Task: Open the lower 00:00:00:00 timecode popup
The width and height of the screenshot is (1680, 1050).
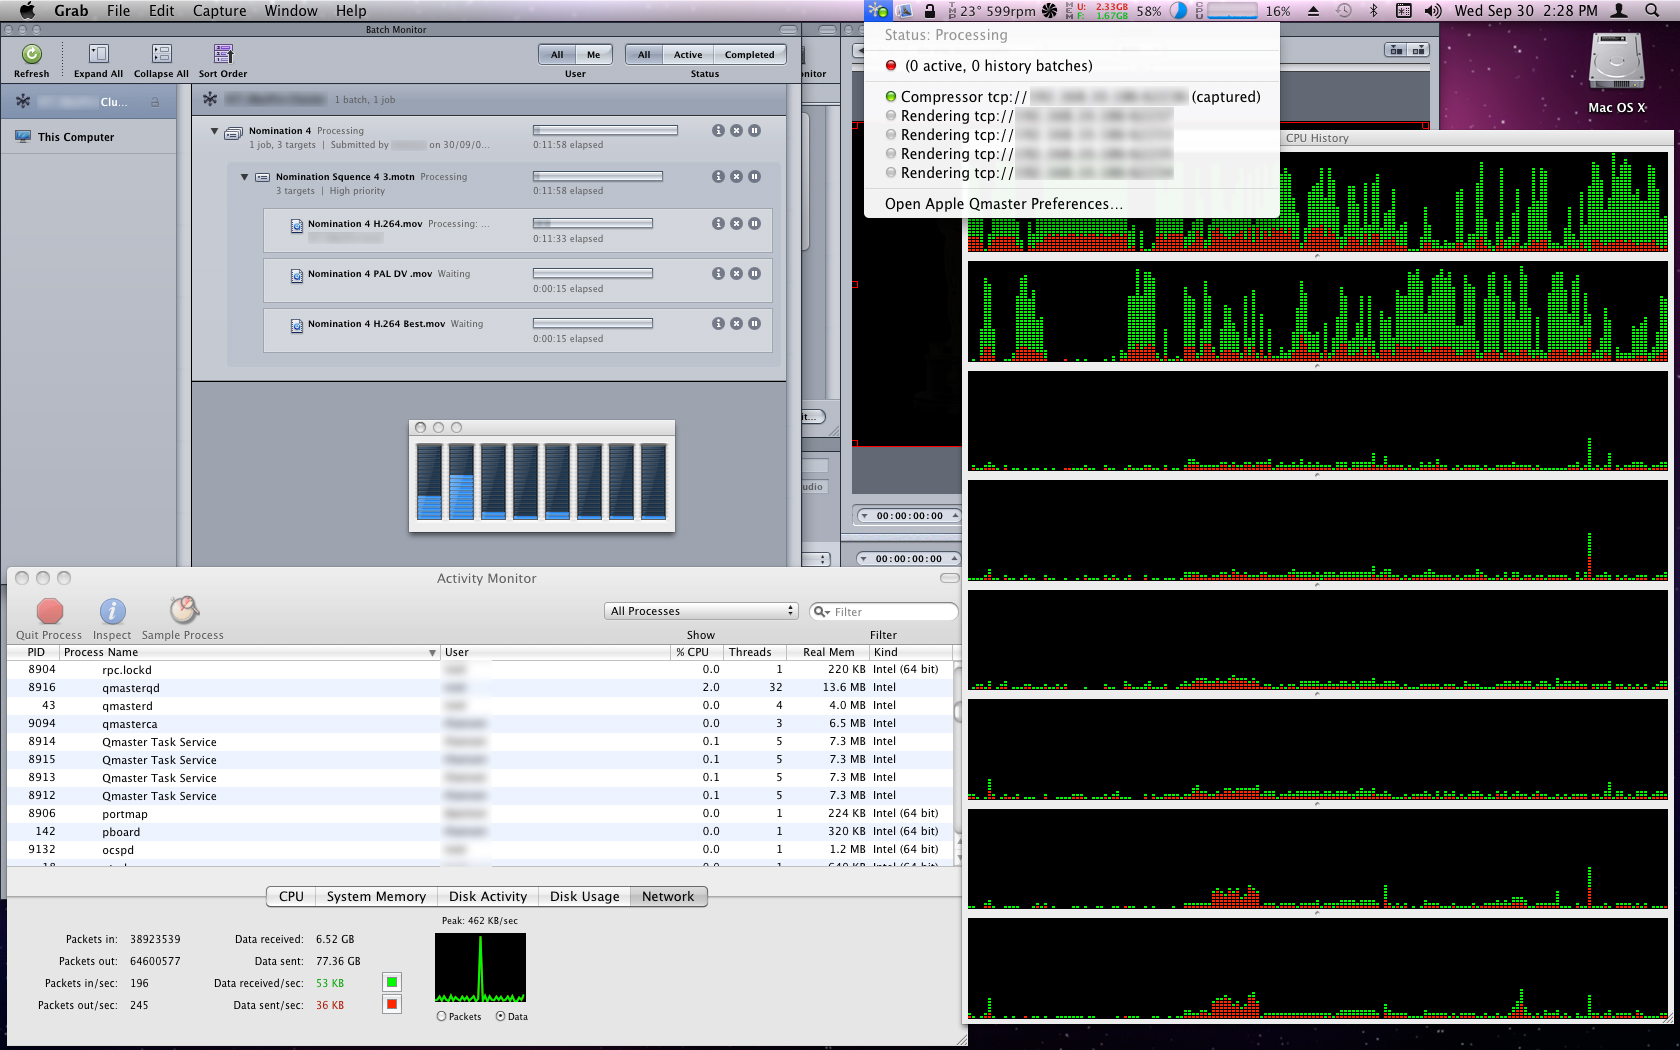Action: [908, 559]
